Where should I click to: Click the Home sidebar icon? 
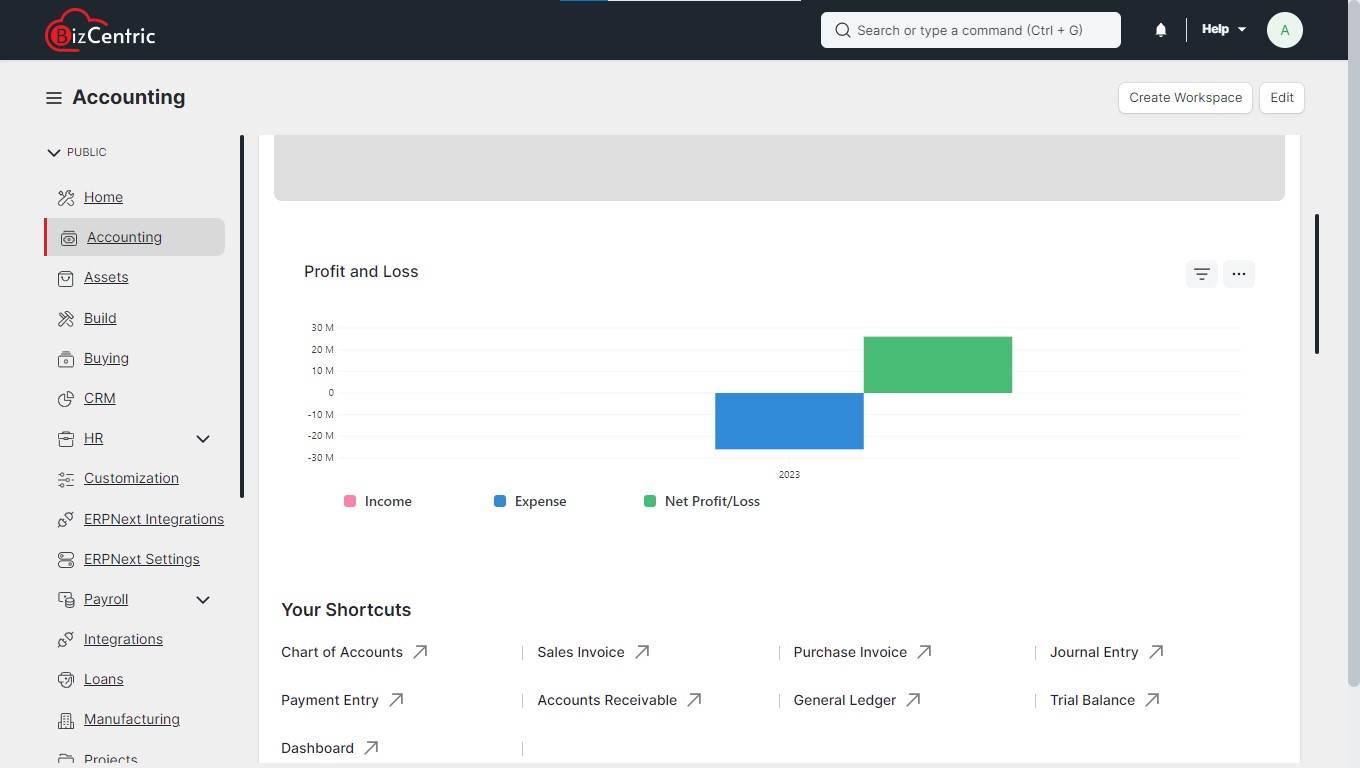click(66, 198)
